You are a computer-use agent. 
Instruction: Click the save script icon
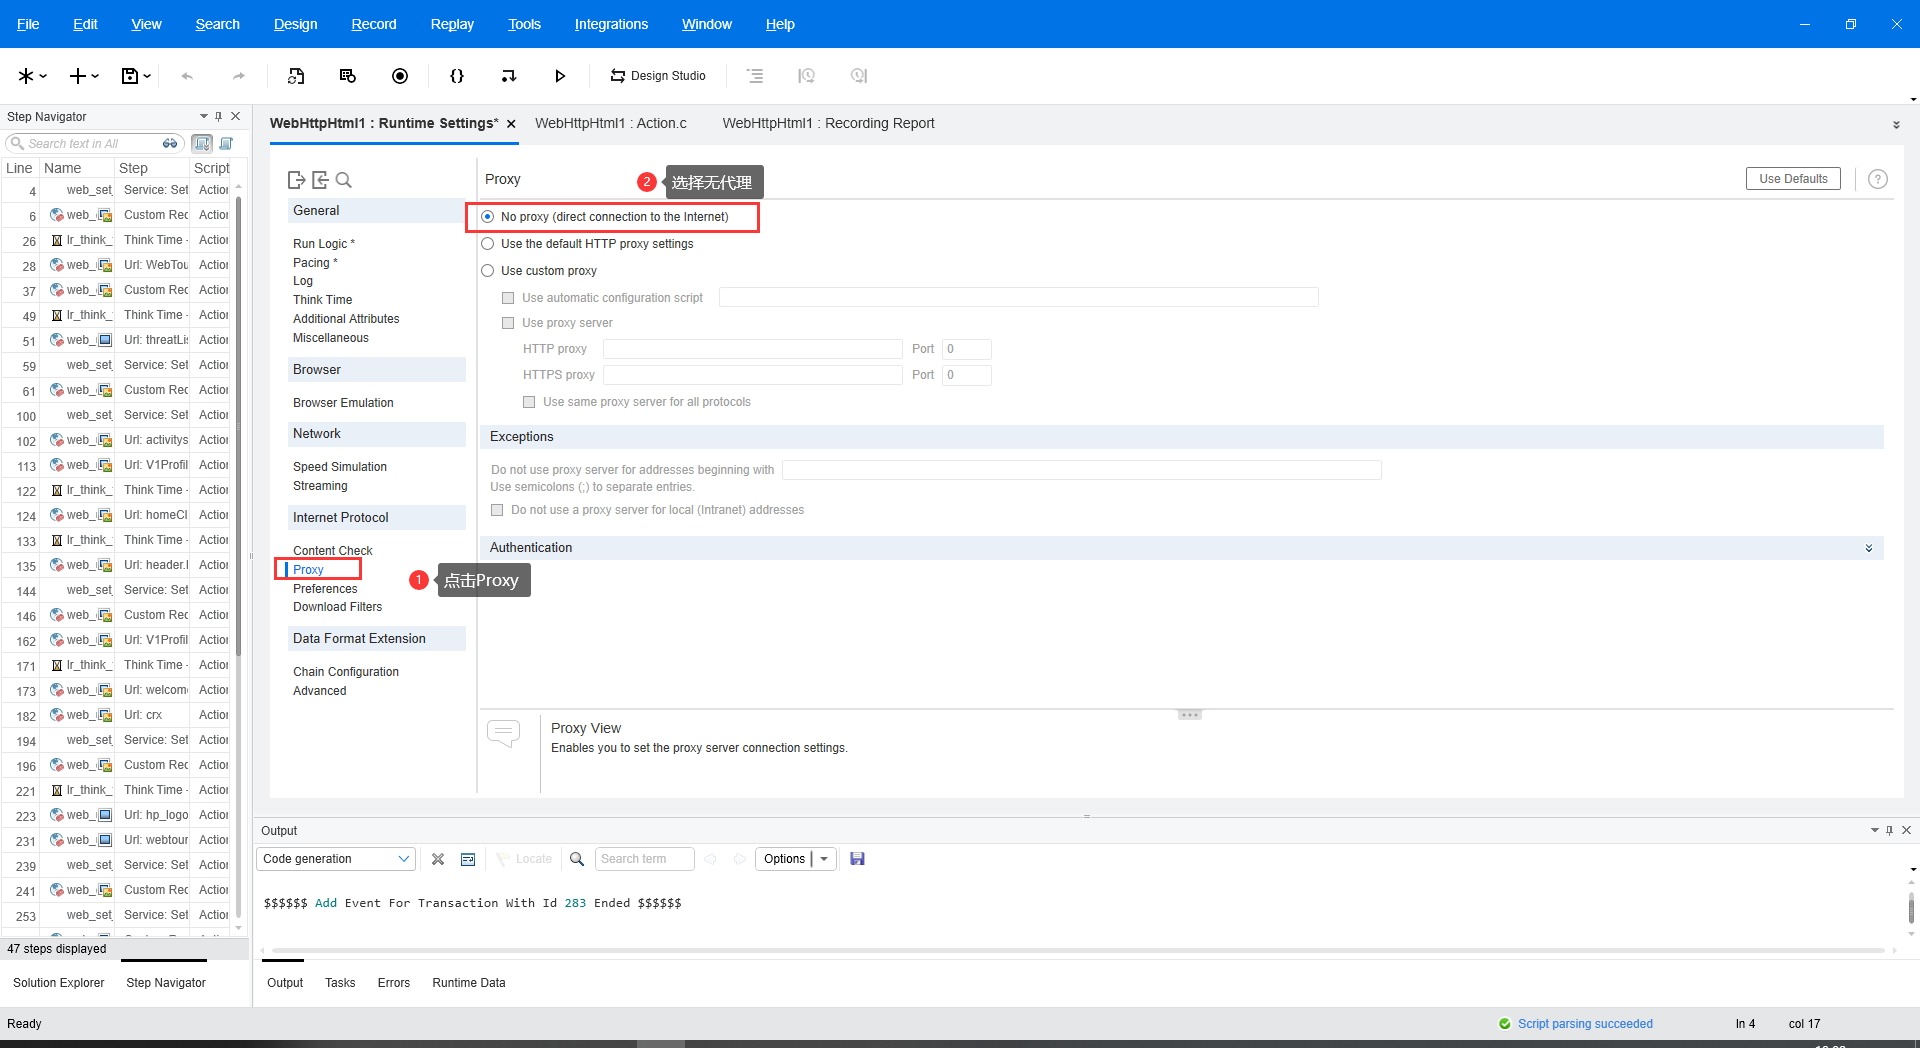tap(130, 76)
